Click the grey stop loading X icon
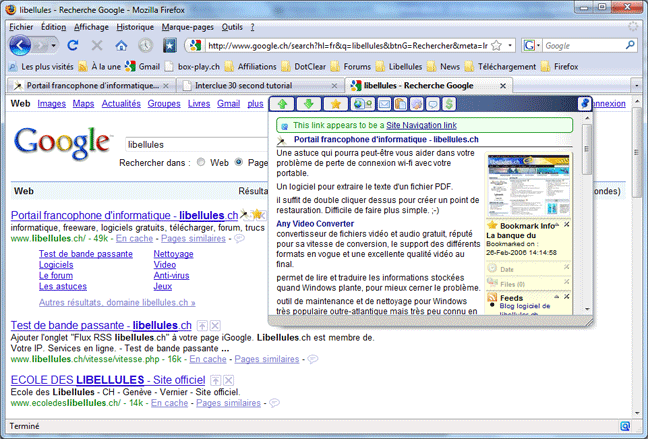The image size is (648, 439). click(97, 45)
